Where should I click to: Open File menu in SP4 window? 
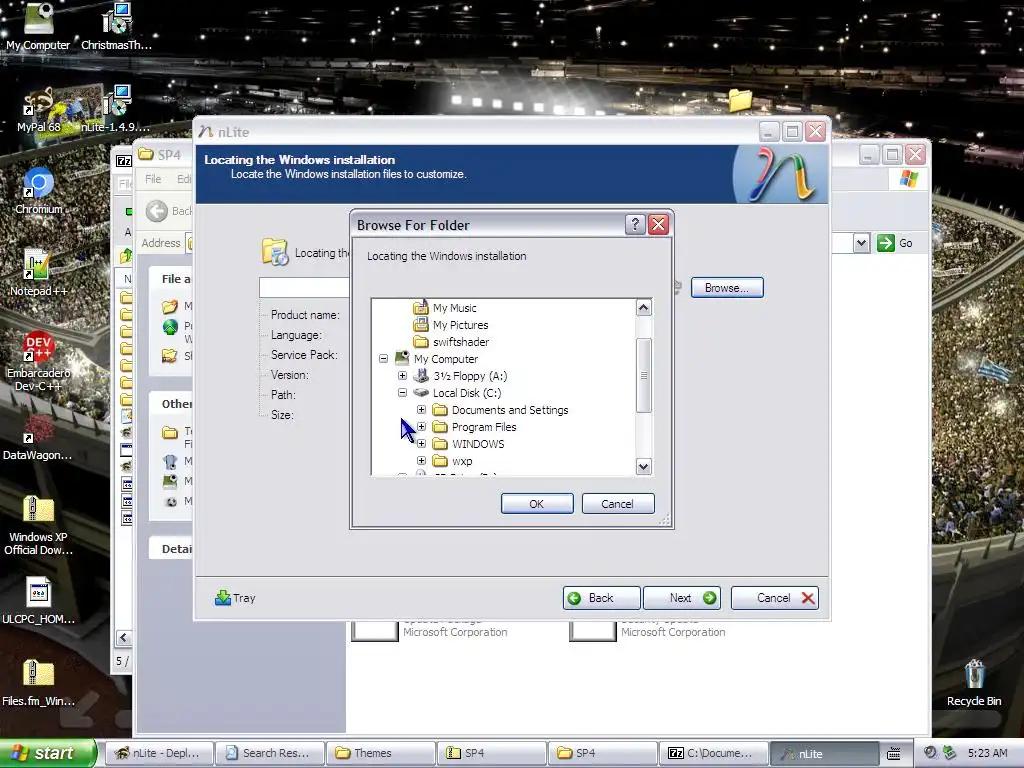pyautogui.click(x=153, y=179)
